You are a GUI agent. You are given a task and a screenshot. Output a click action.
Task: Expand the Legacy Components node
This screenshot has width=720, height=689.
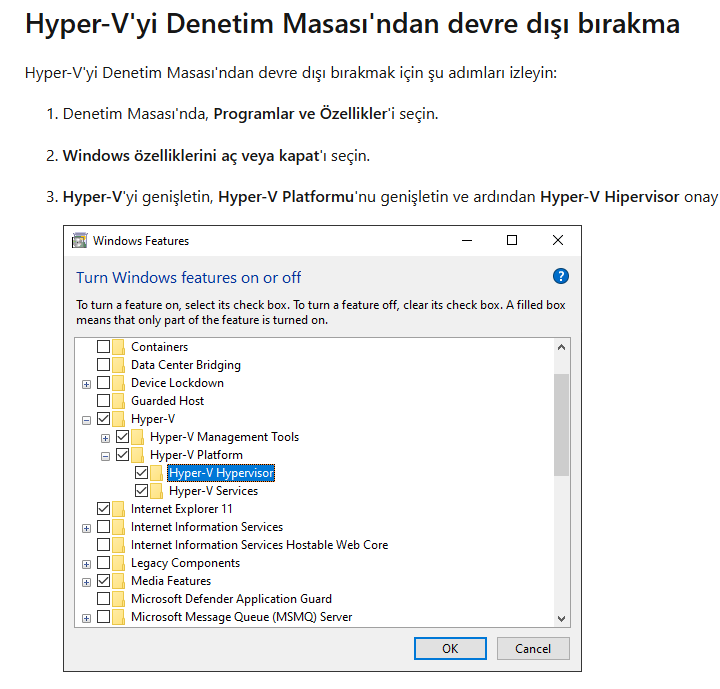click(x=86, y=565)
